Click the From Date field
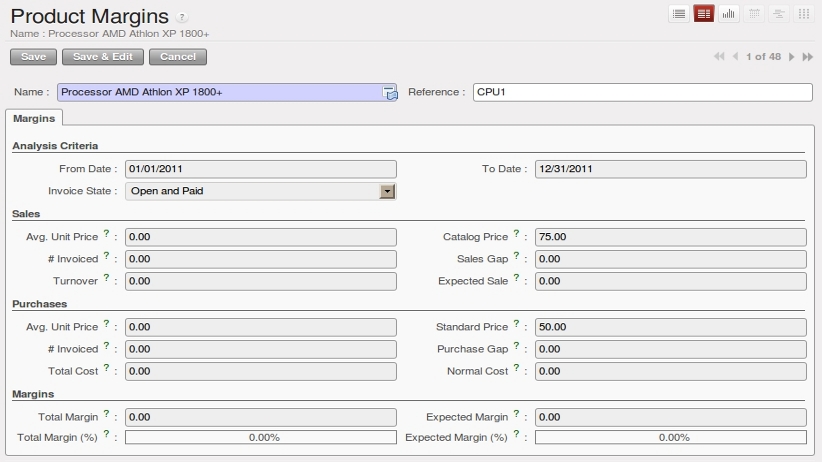822x462 pixels. click(261, 169)
